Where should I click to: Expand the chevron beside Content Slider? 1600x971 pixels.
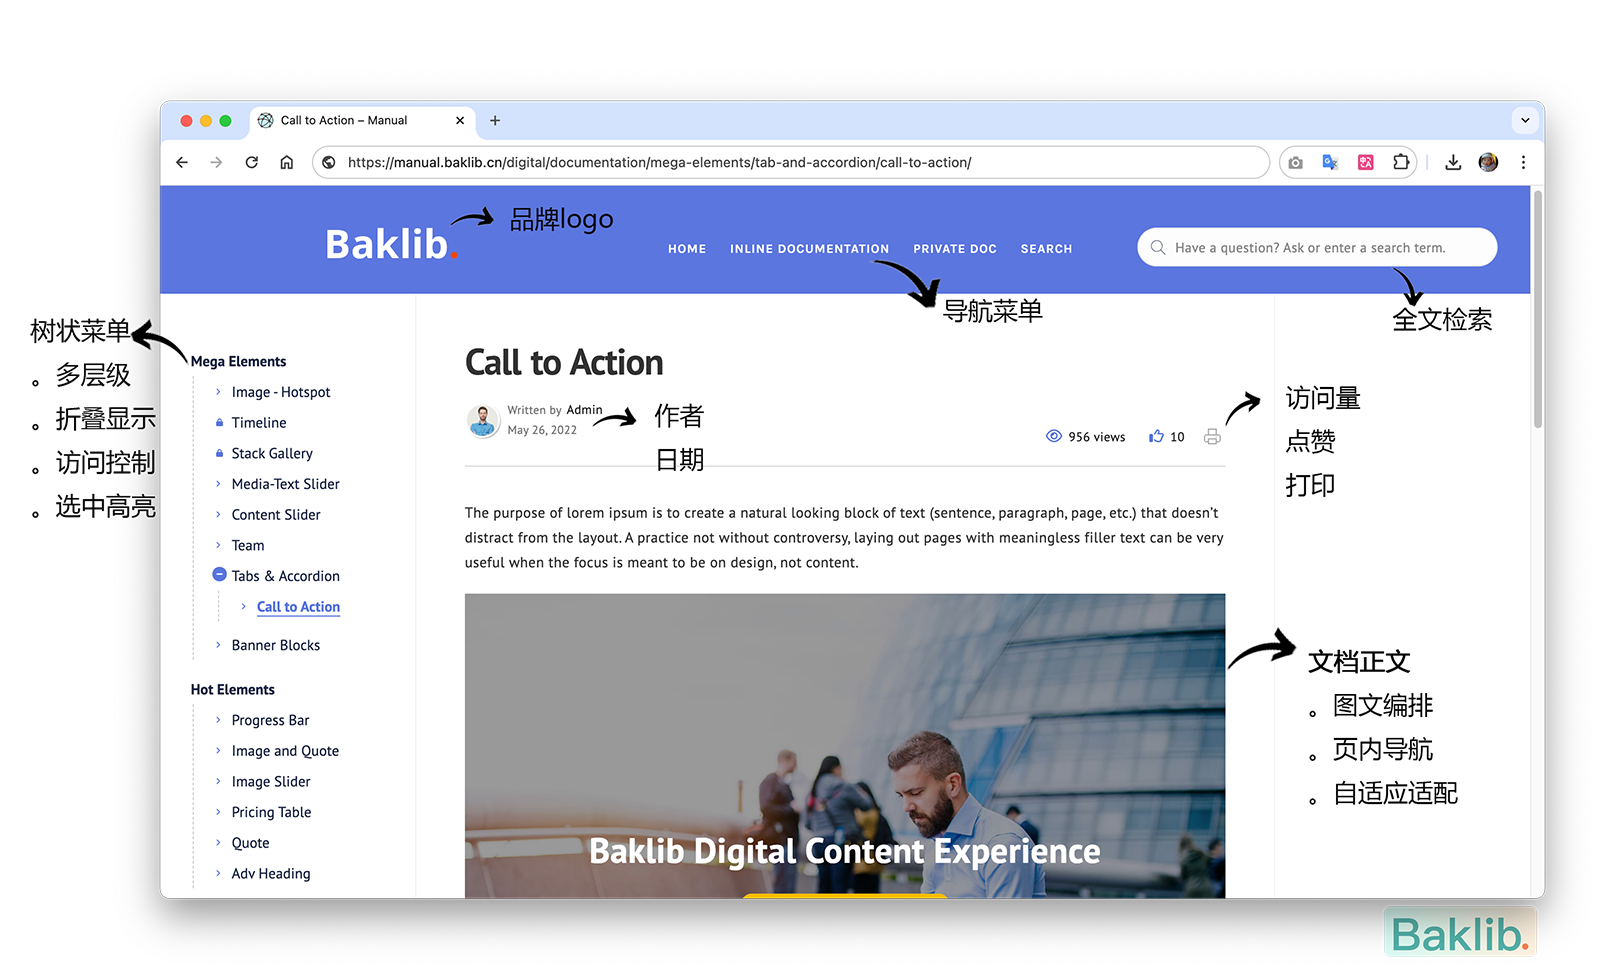[218, 515]
